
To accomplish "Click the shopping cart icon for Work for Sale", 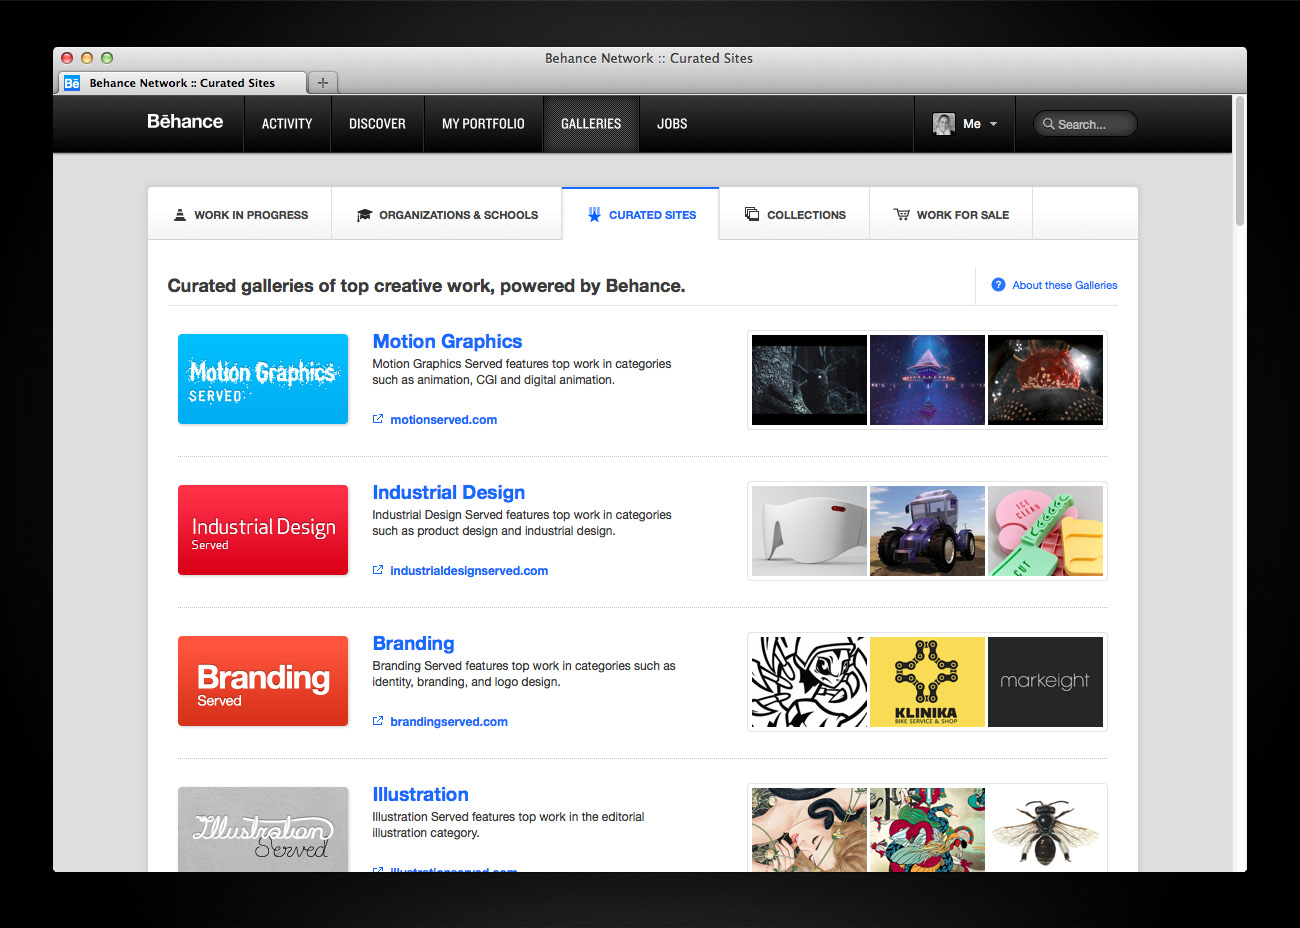I will pyautogui.click(x=902, y=214).
